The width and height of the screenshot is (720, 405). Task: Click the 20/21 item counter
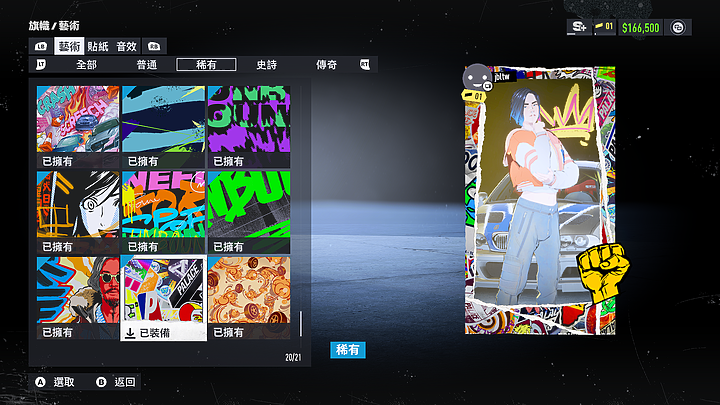293,357
